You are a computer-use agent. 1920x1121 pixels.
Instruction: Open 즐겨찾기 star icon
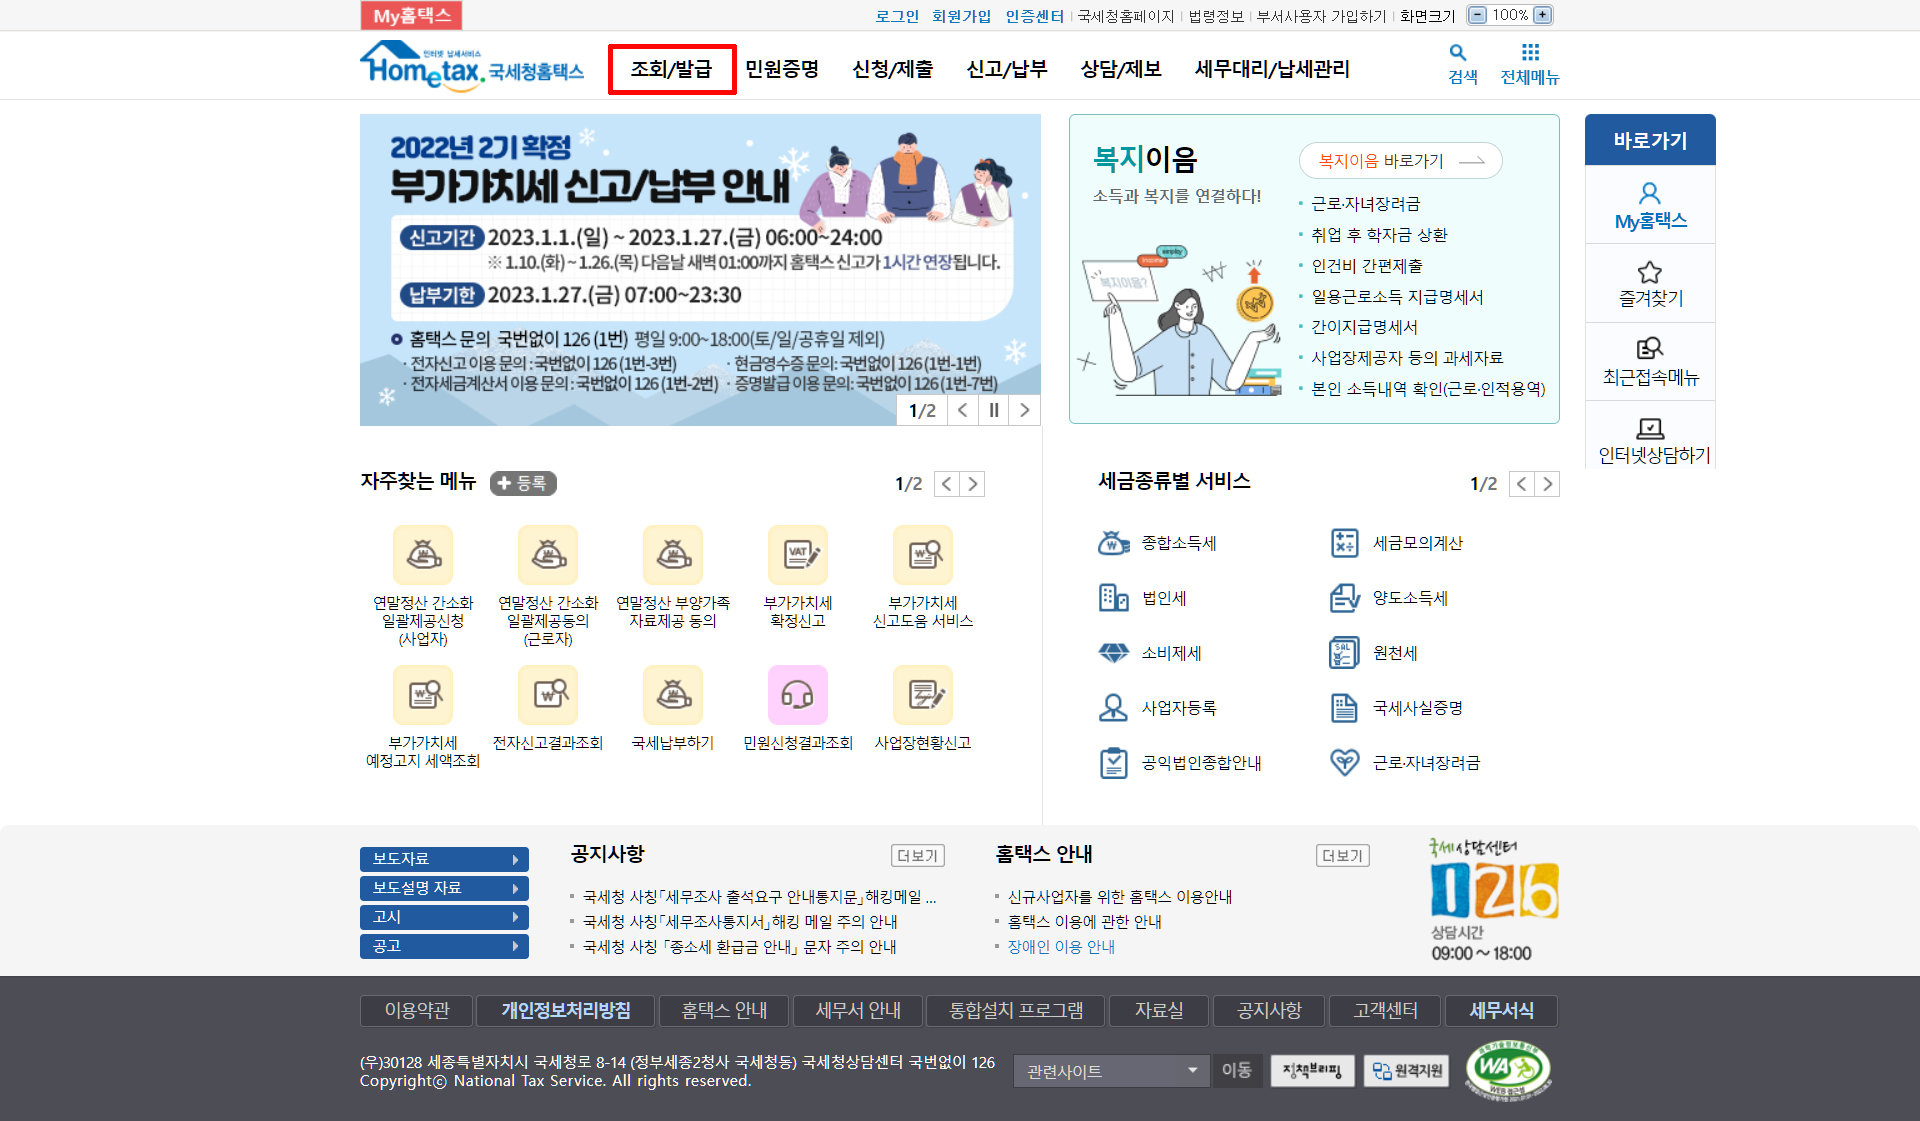click(x=1650, y=273)
